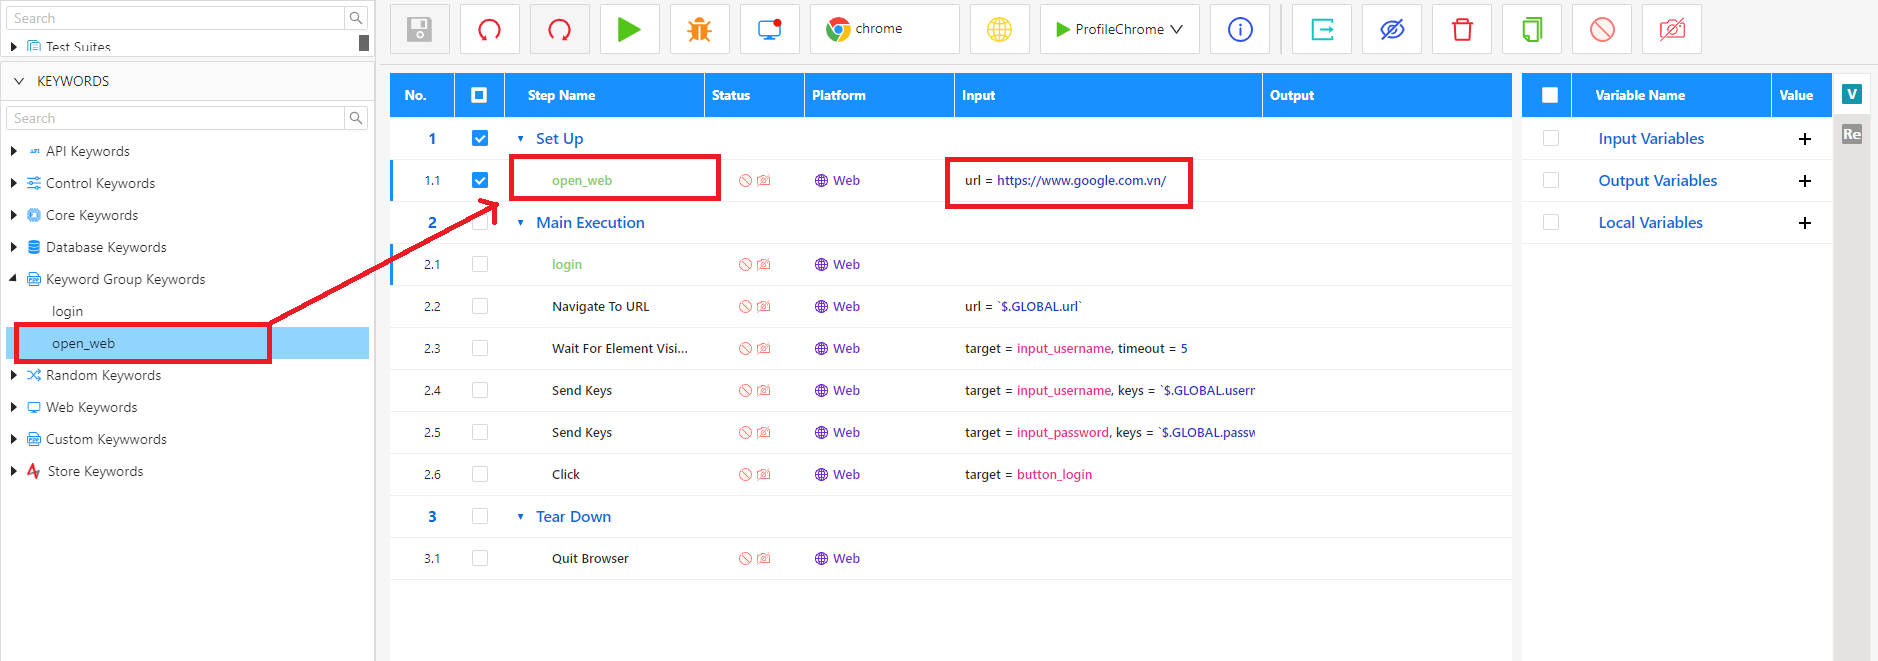Click the green V variables side tab icon
This screenshot has width=1878, height=661.
click(1852, 94)
